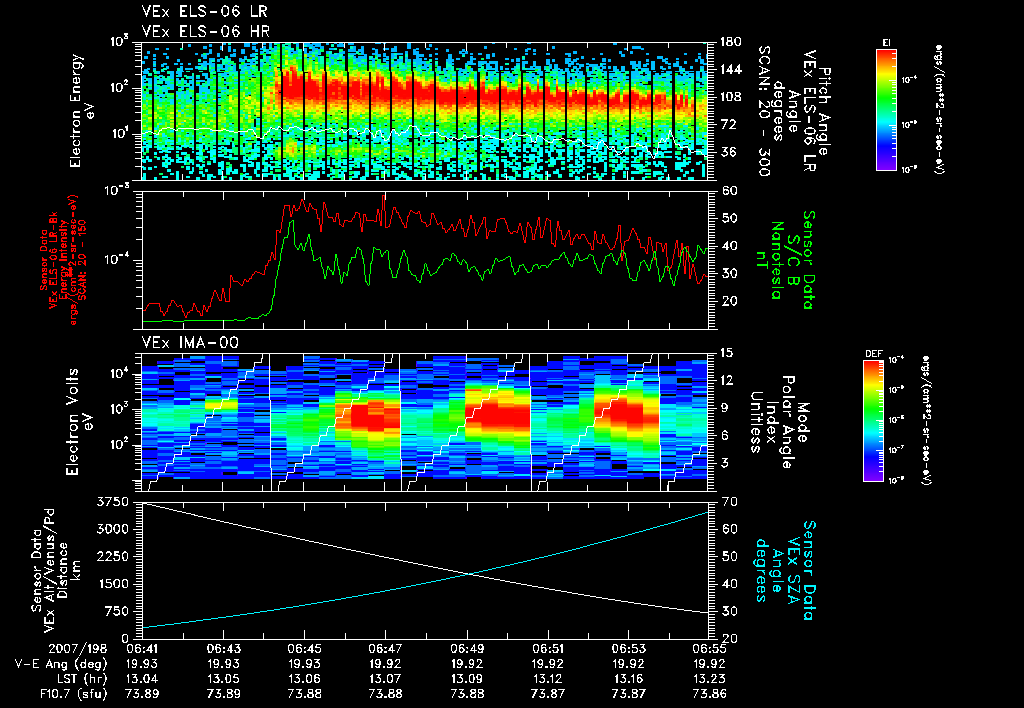Click the "VEx ELS-06 HR" title text
1024x708 pixels.
coord(205,31)
